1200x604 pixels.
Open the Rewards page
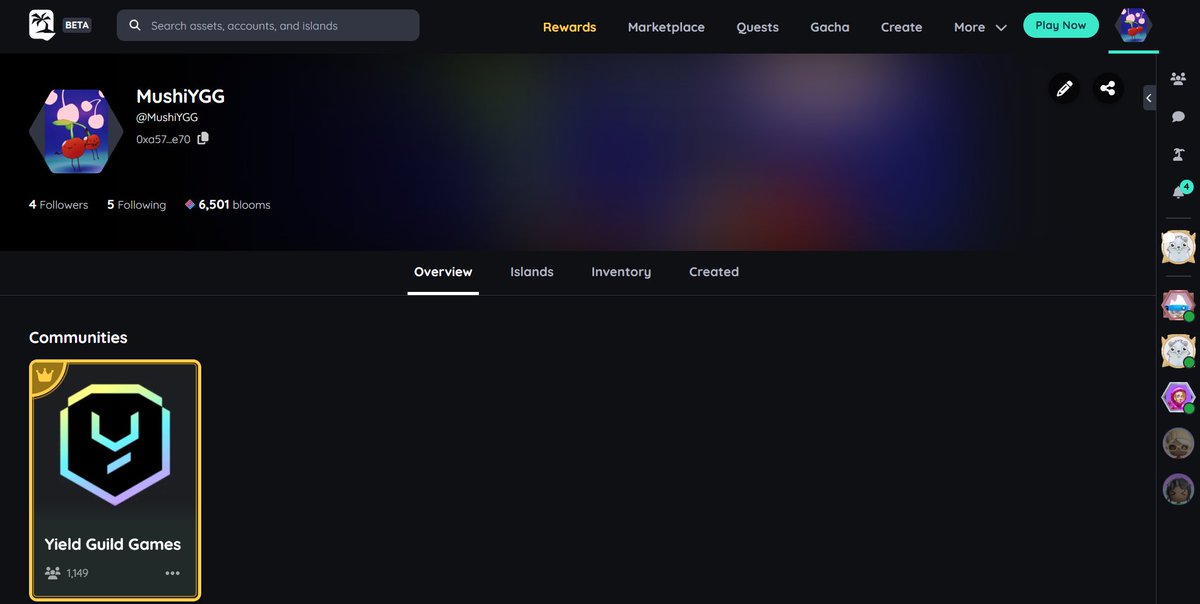click(x=569, y=27)
